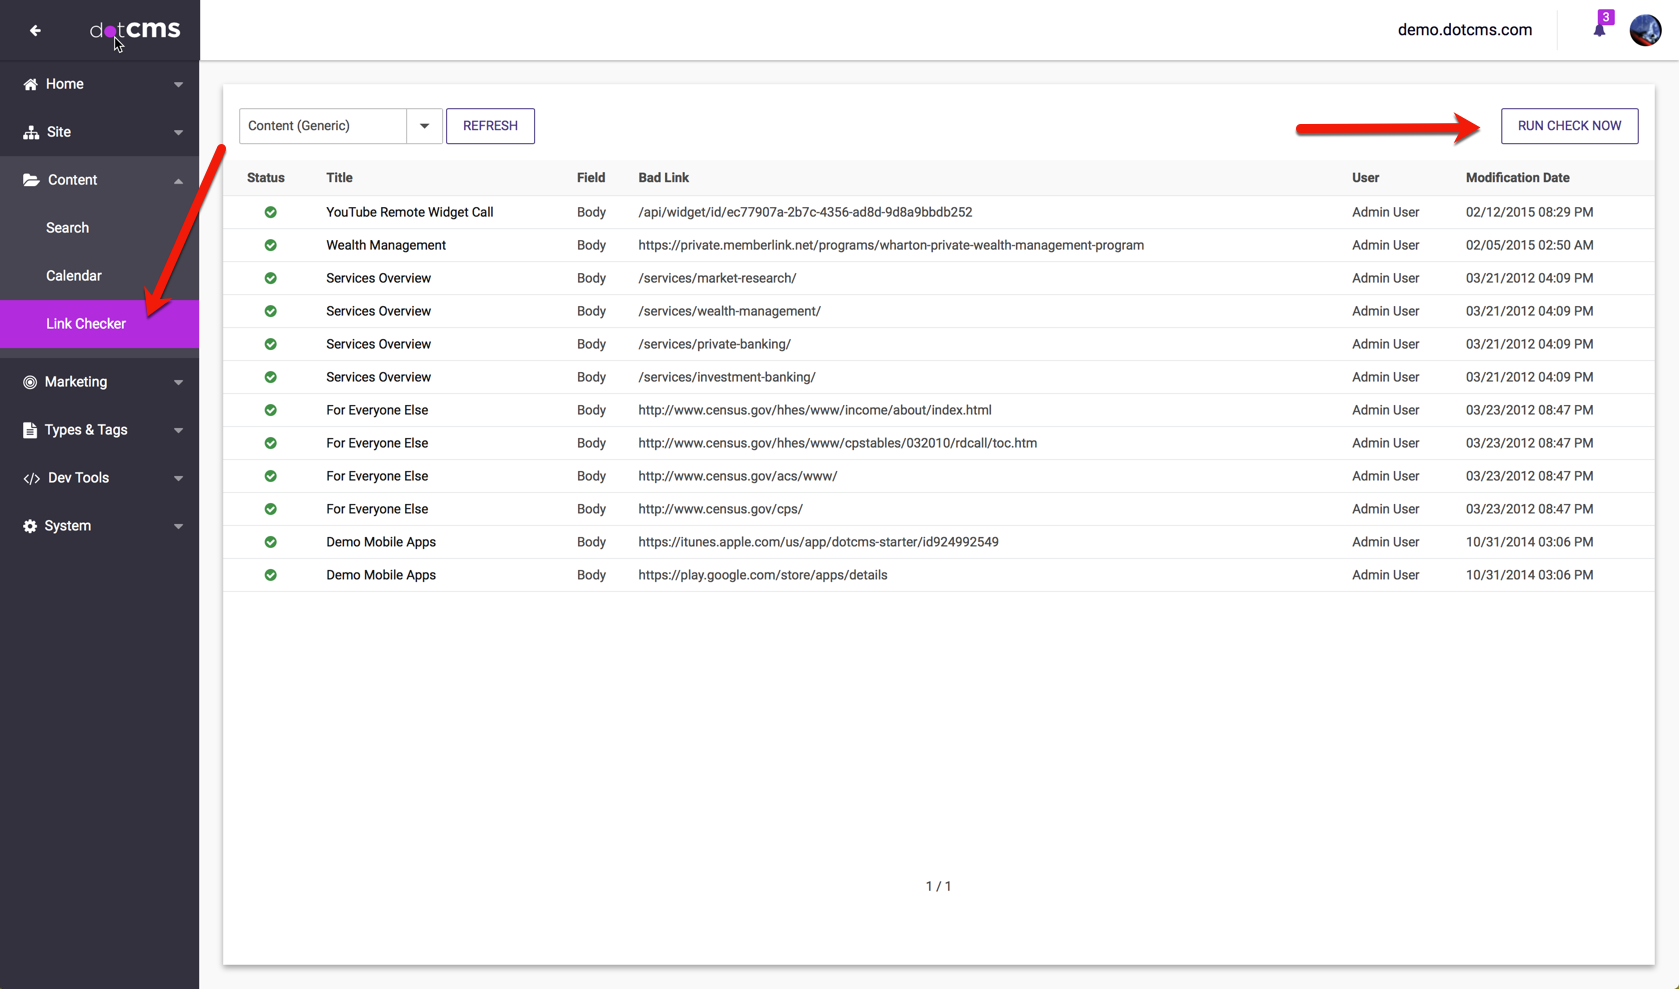This screenshot has width=1679, height=989.
Task: Click status checkmark for YouTube Remote Widget Call
Action: coord(270,212)
